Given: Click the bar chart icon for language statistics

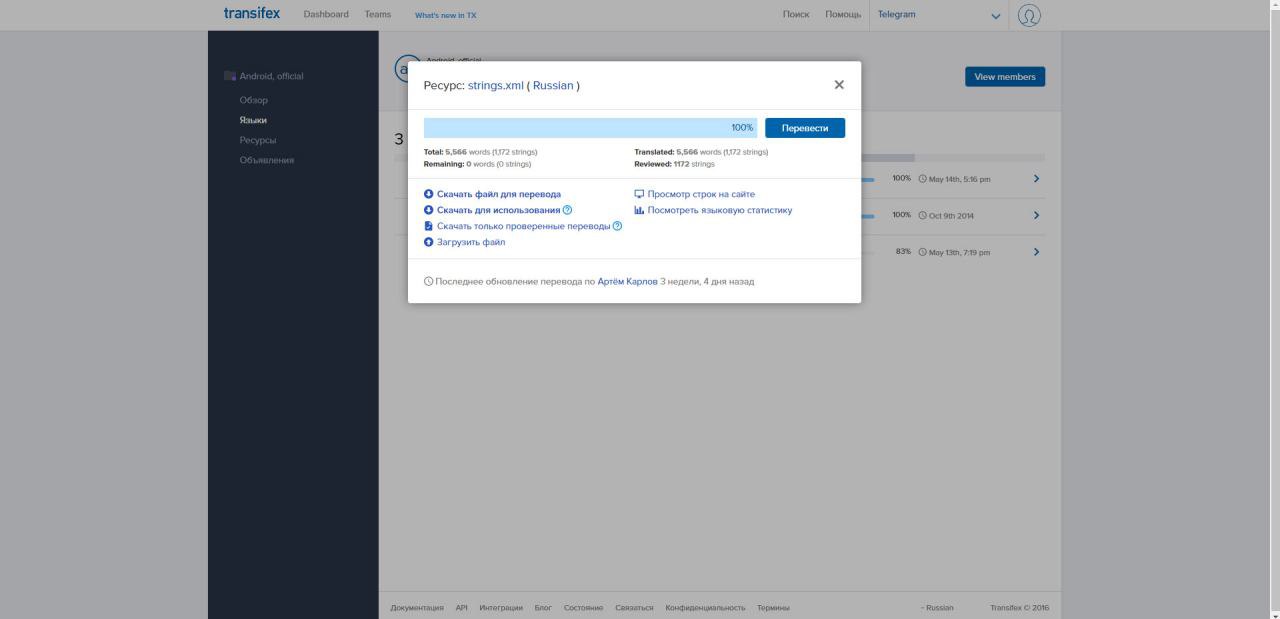Looking at the screenshot, I should pyautogui.click(x=640, y=210).
